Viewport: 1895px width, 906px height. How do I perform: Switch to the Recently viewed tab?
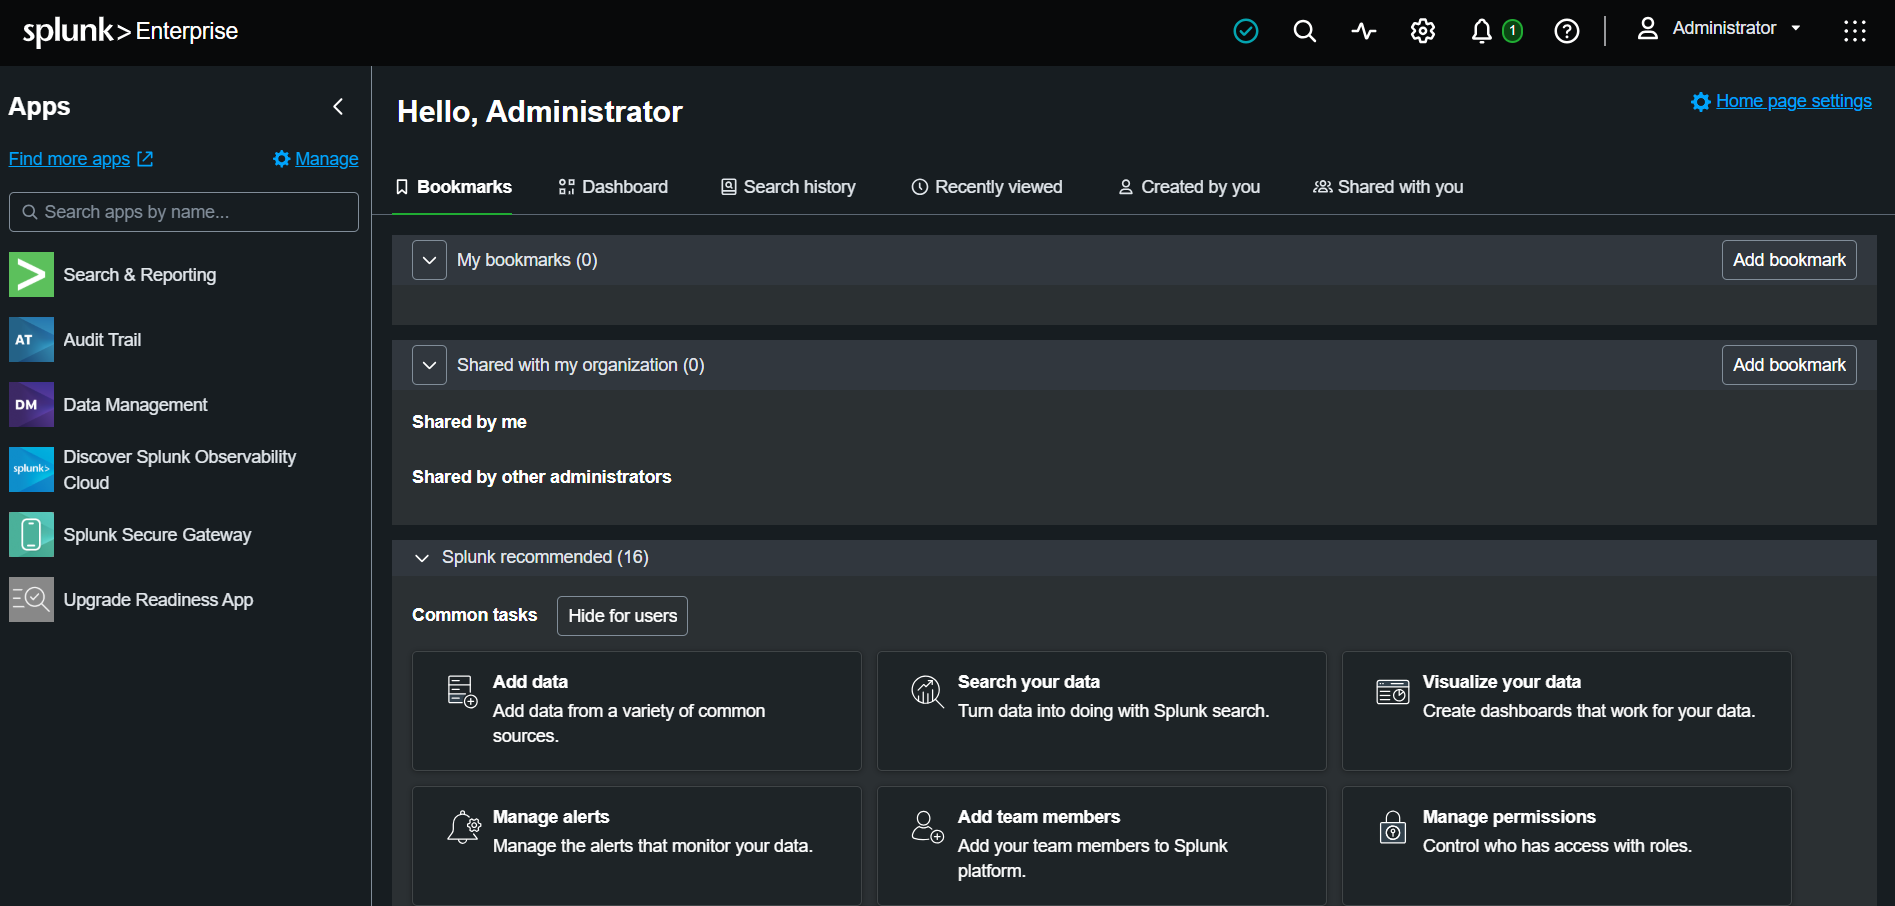point(986,187)
